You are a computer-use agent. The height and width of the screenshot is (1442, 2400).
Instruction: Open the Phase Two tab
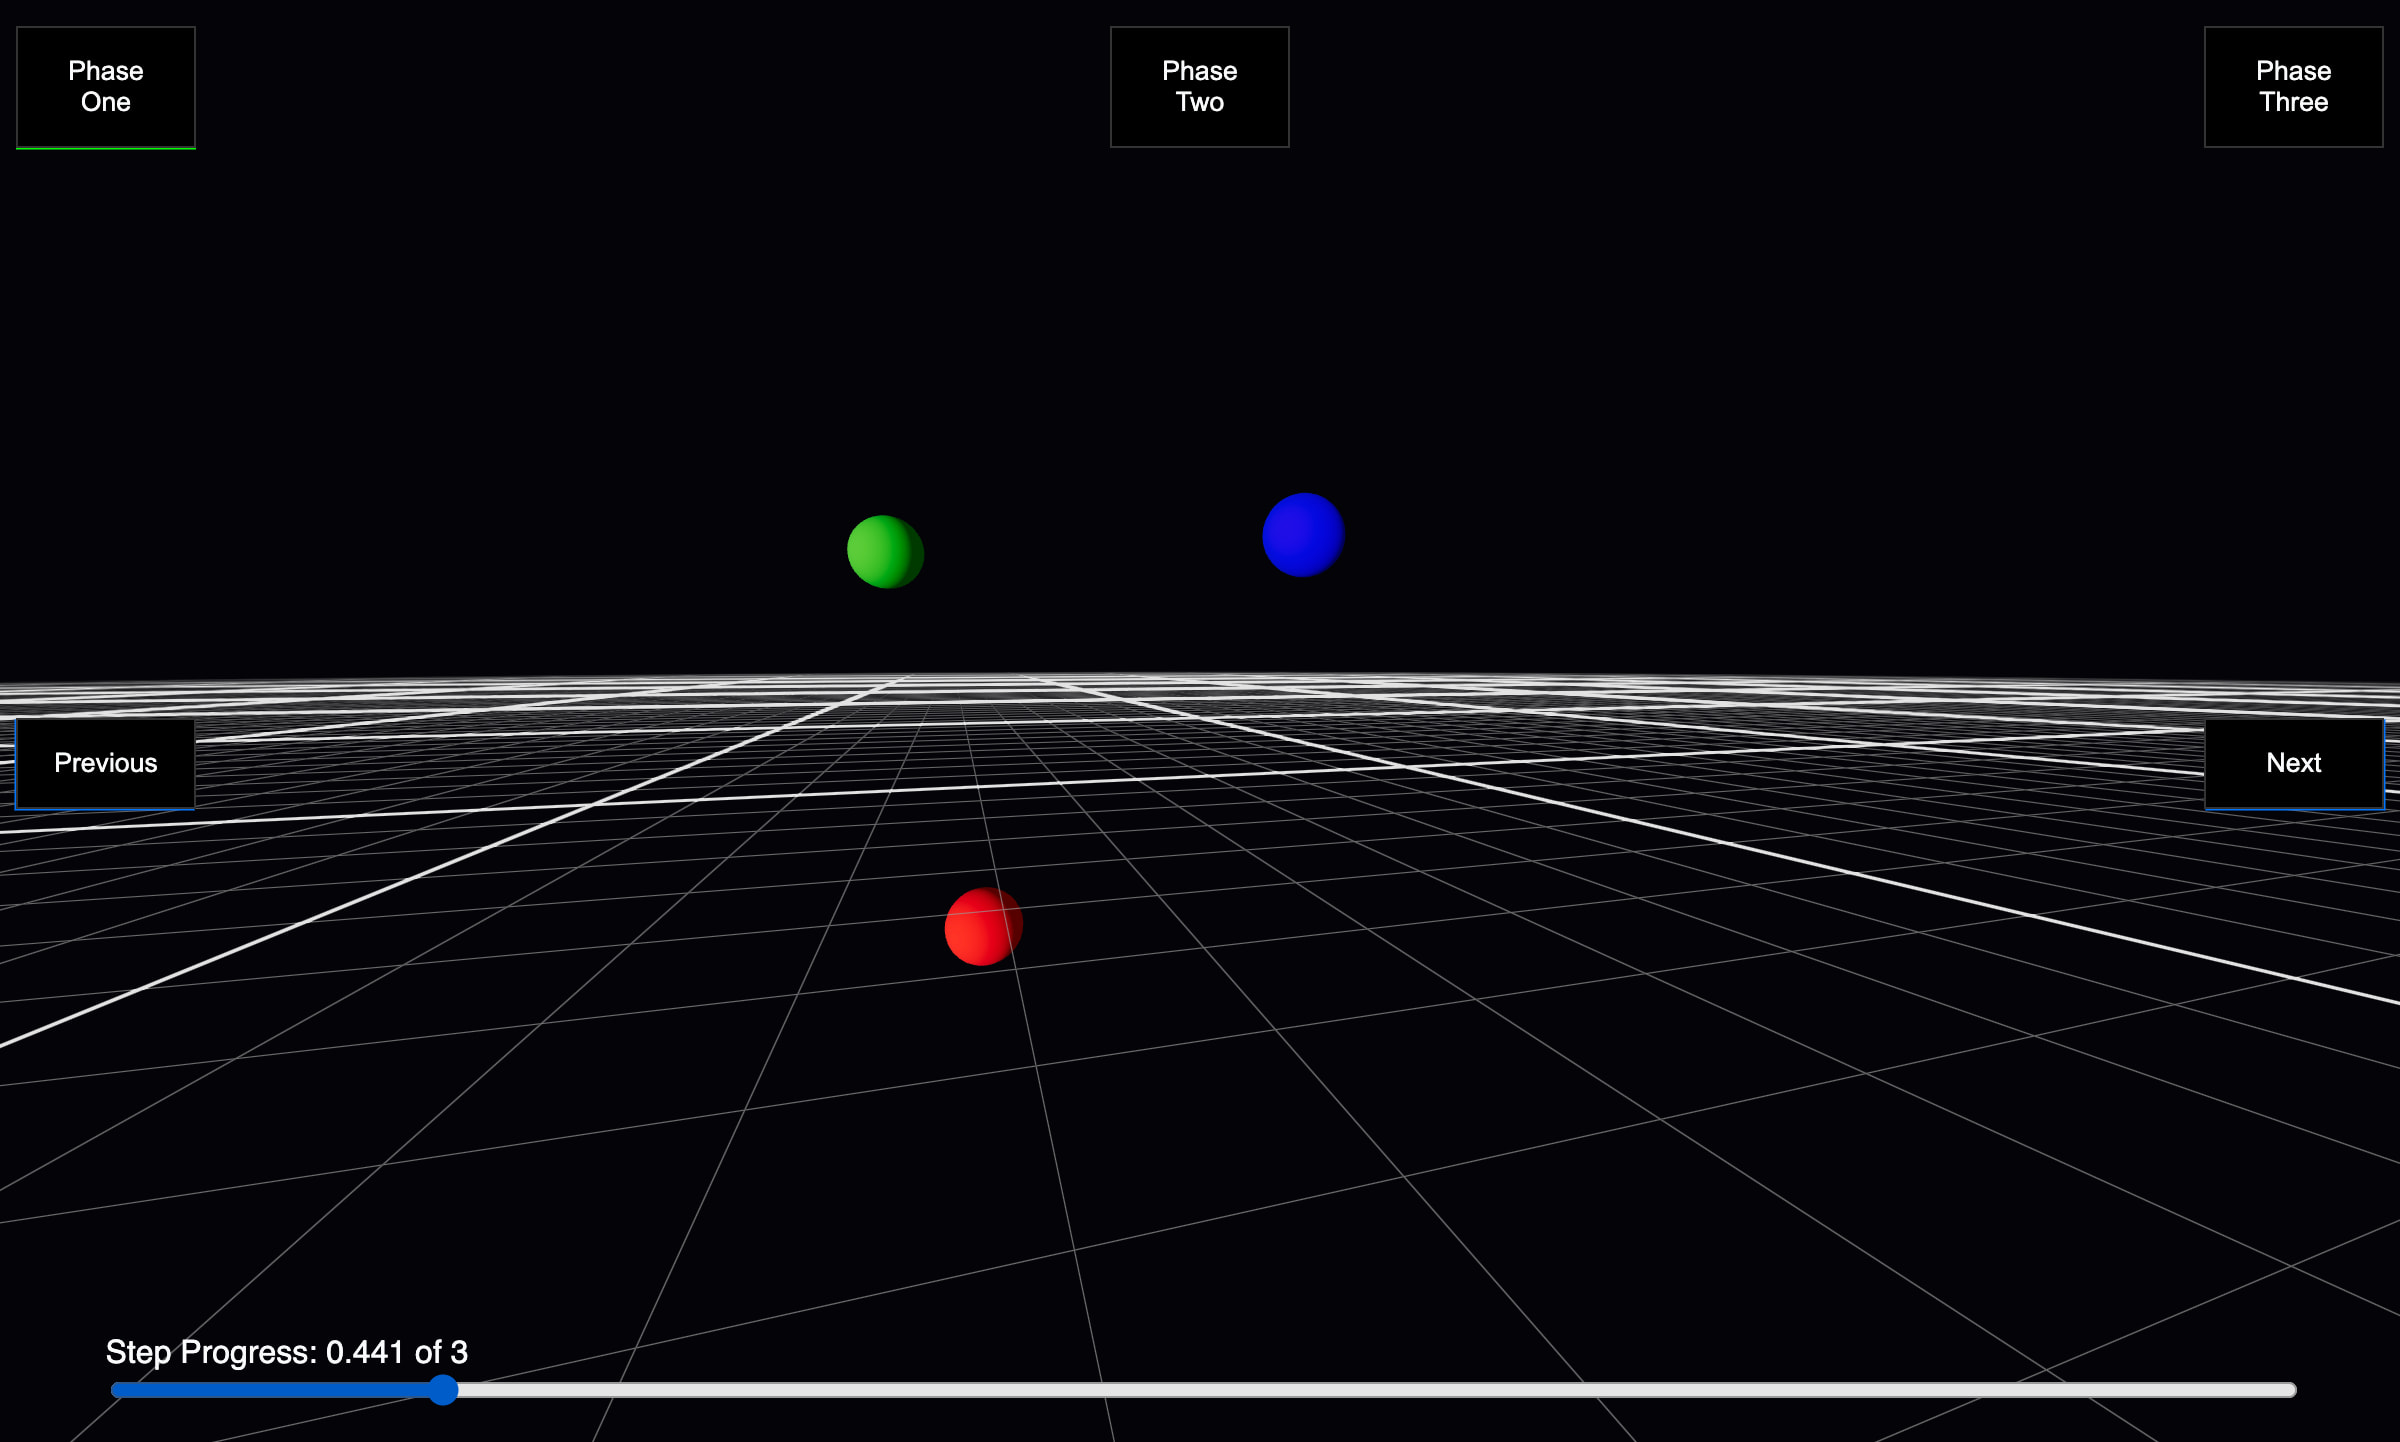click(1200, 87)
